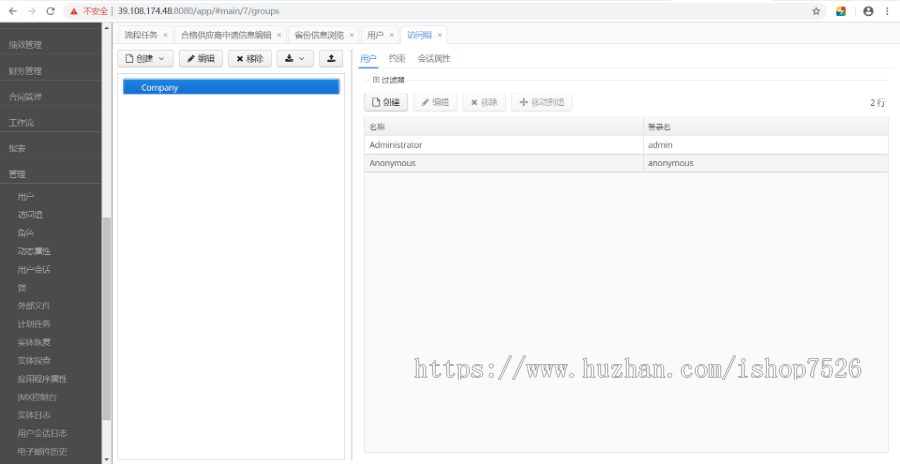Close the 省份信息浏览 tab
Image resolution: width=900 pixels, height=464 pixels.
tap(352, 35)
